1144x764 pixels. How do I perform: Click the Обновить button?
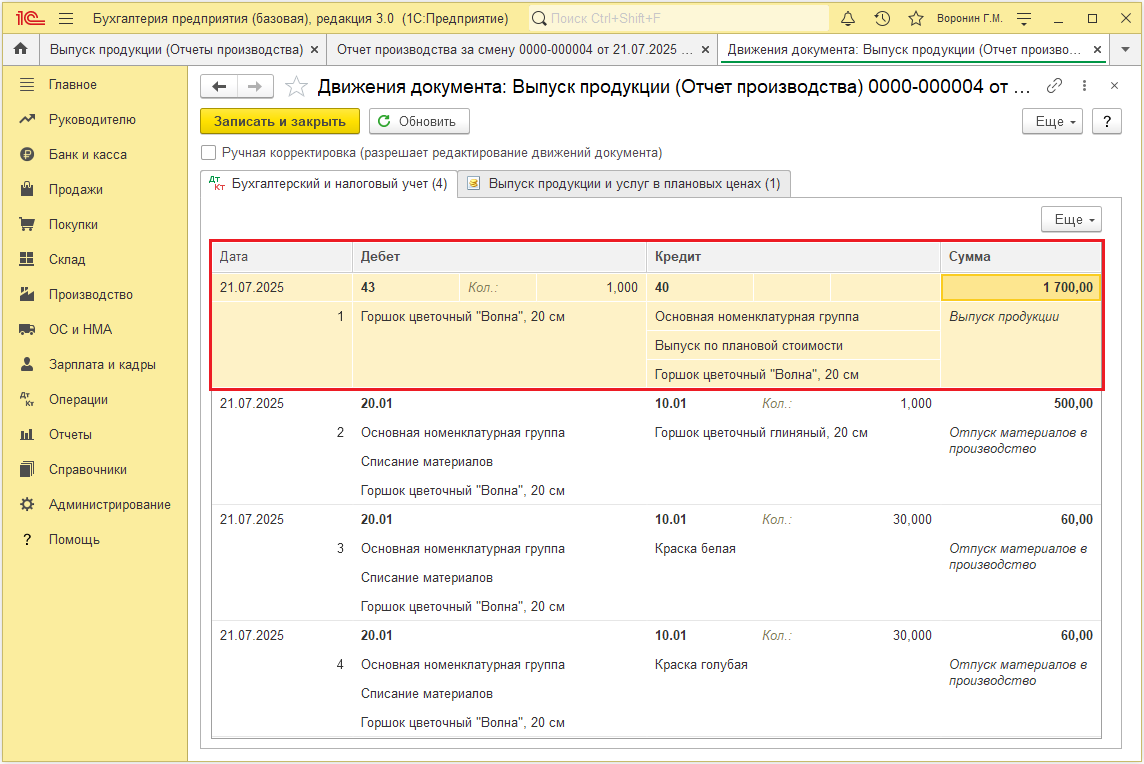tap(419, 122)
